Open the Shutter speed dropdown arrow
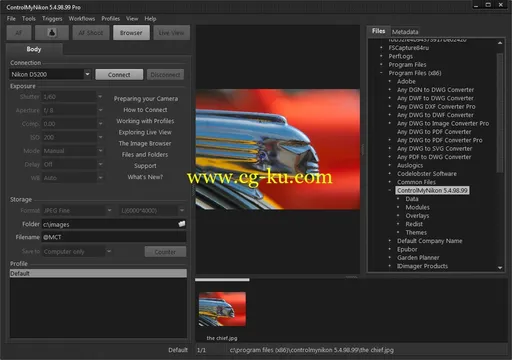The image size is (512, 360). 100,97
